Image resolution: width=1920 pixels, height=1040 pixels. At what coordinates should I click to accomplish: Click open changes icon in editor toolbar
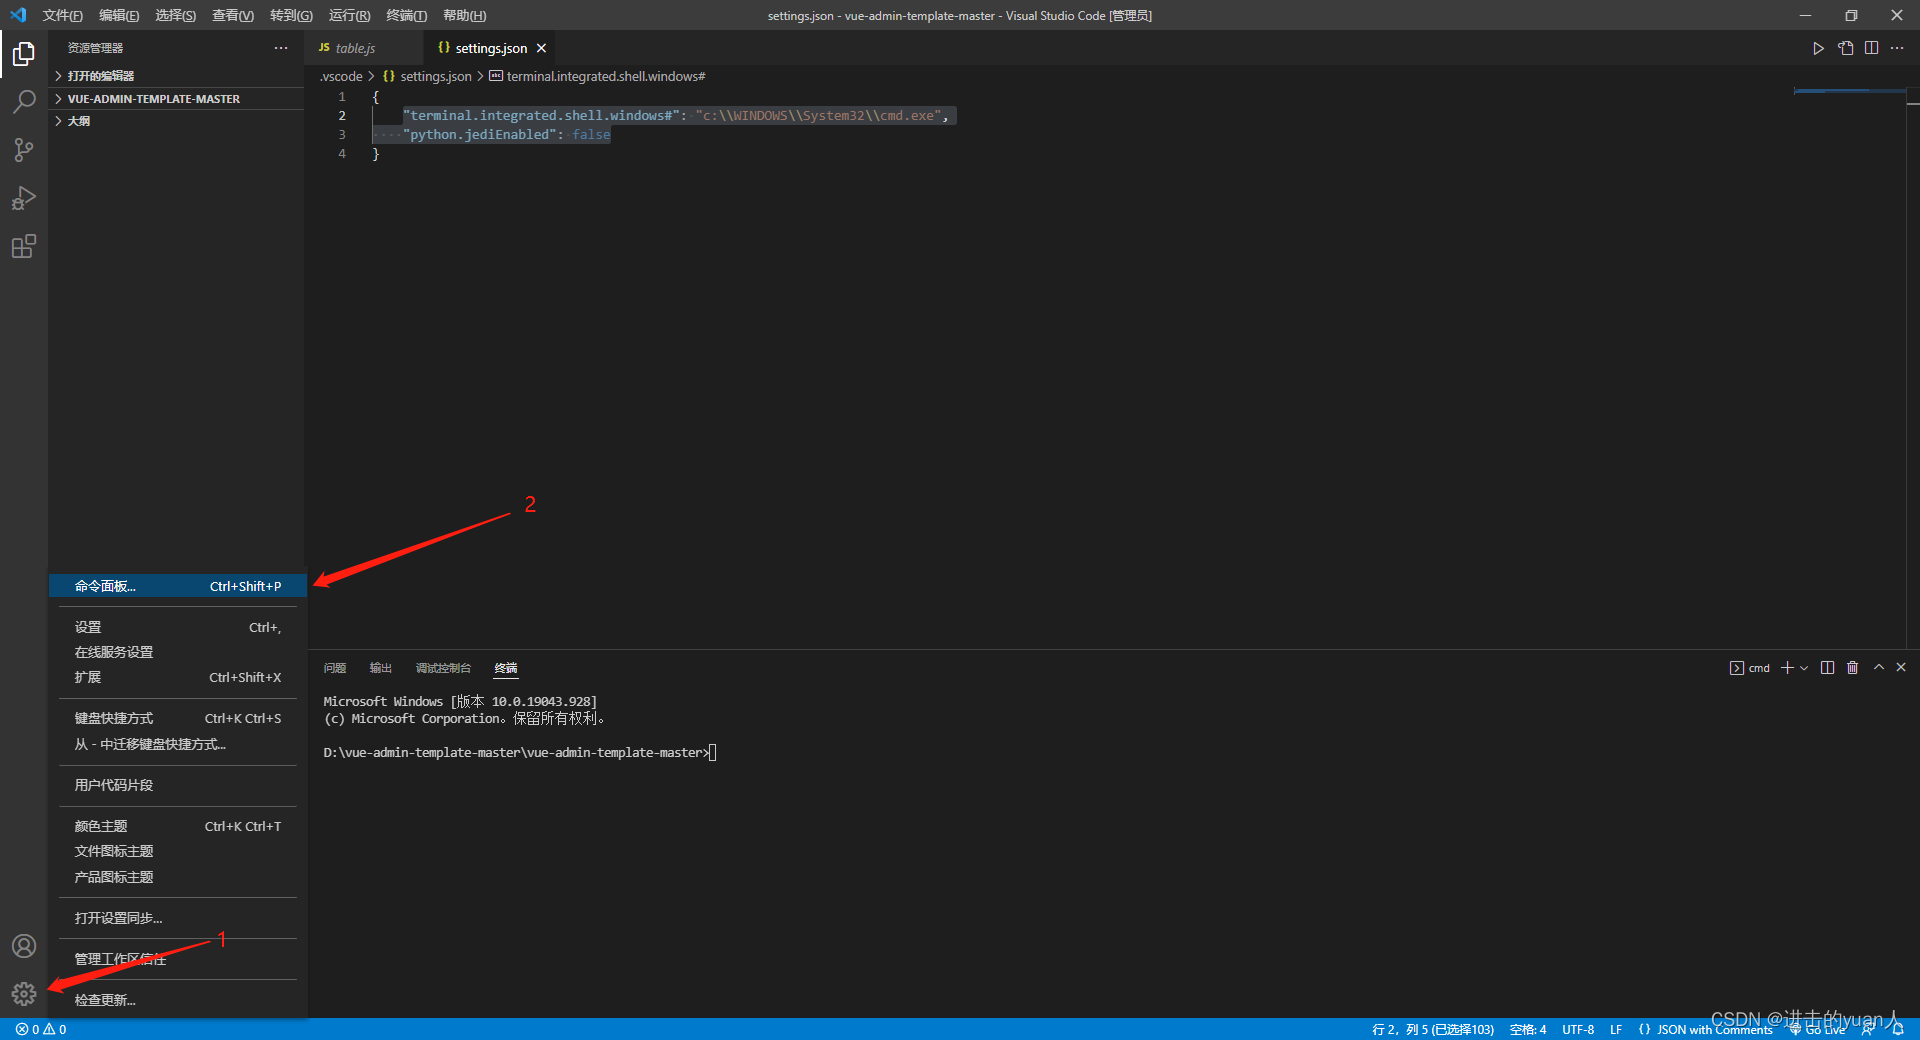click(1845, 48)
